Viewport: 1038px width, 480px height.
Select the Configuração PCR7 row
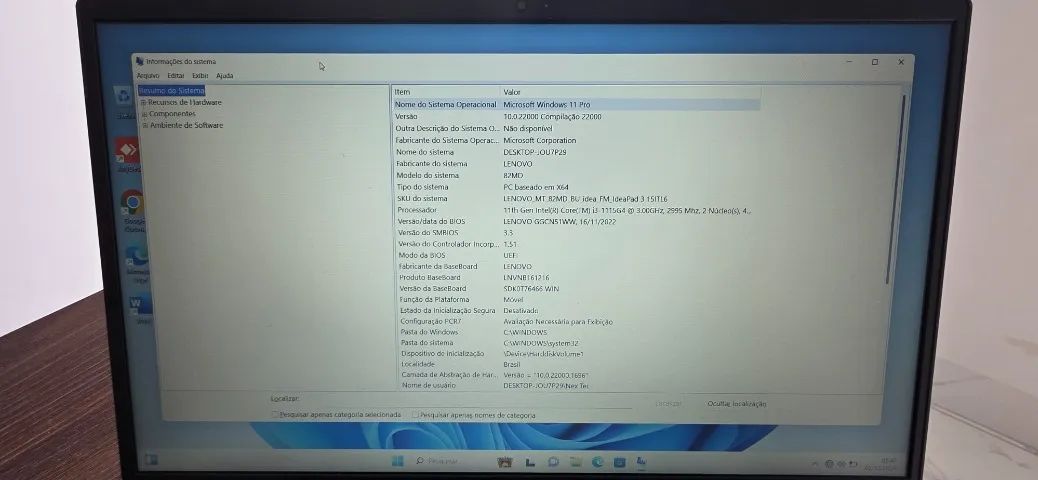tap(576, 322)
